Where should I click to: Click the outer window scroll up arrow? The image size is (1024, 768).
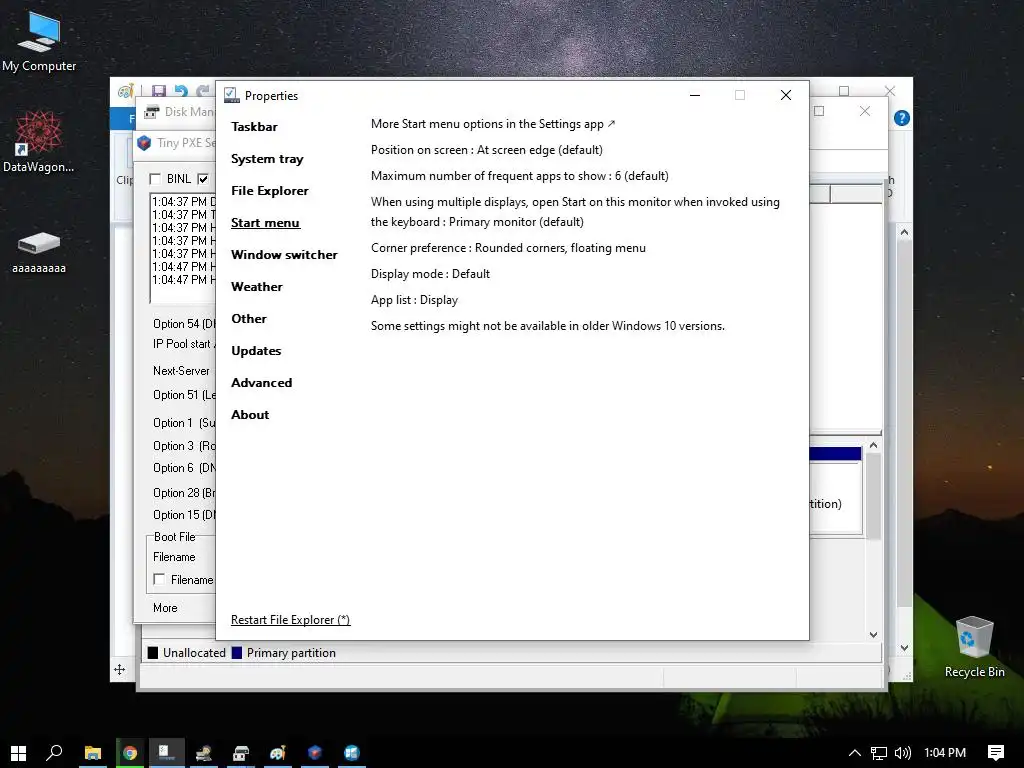(x=904, y=232)
